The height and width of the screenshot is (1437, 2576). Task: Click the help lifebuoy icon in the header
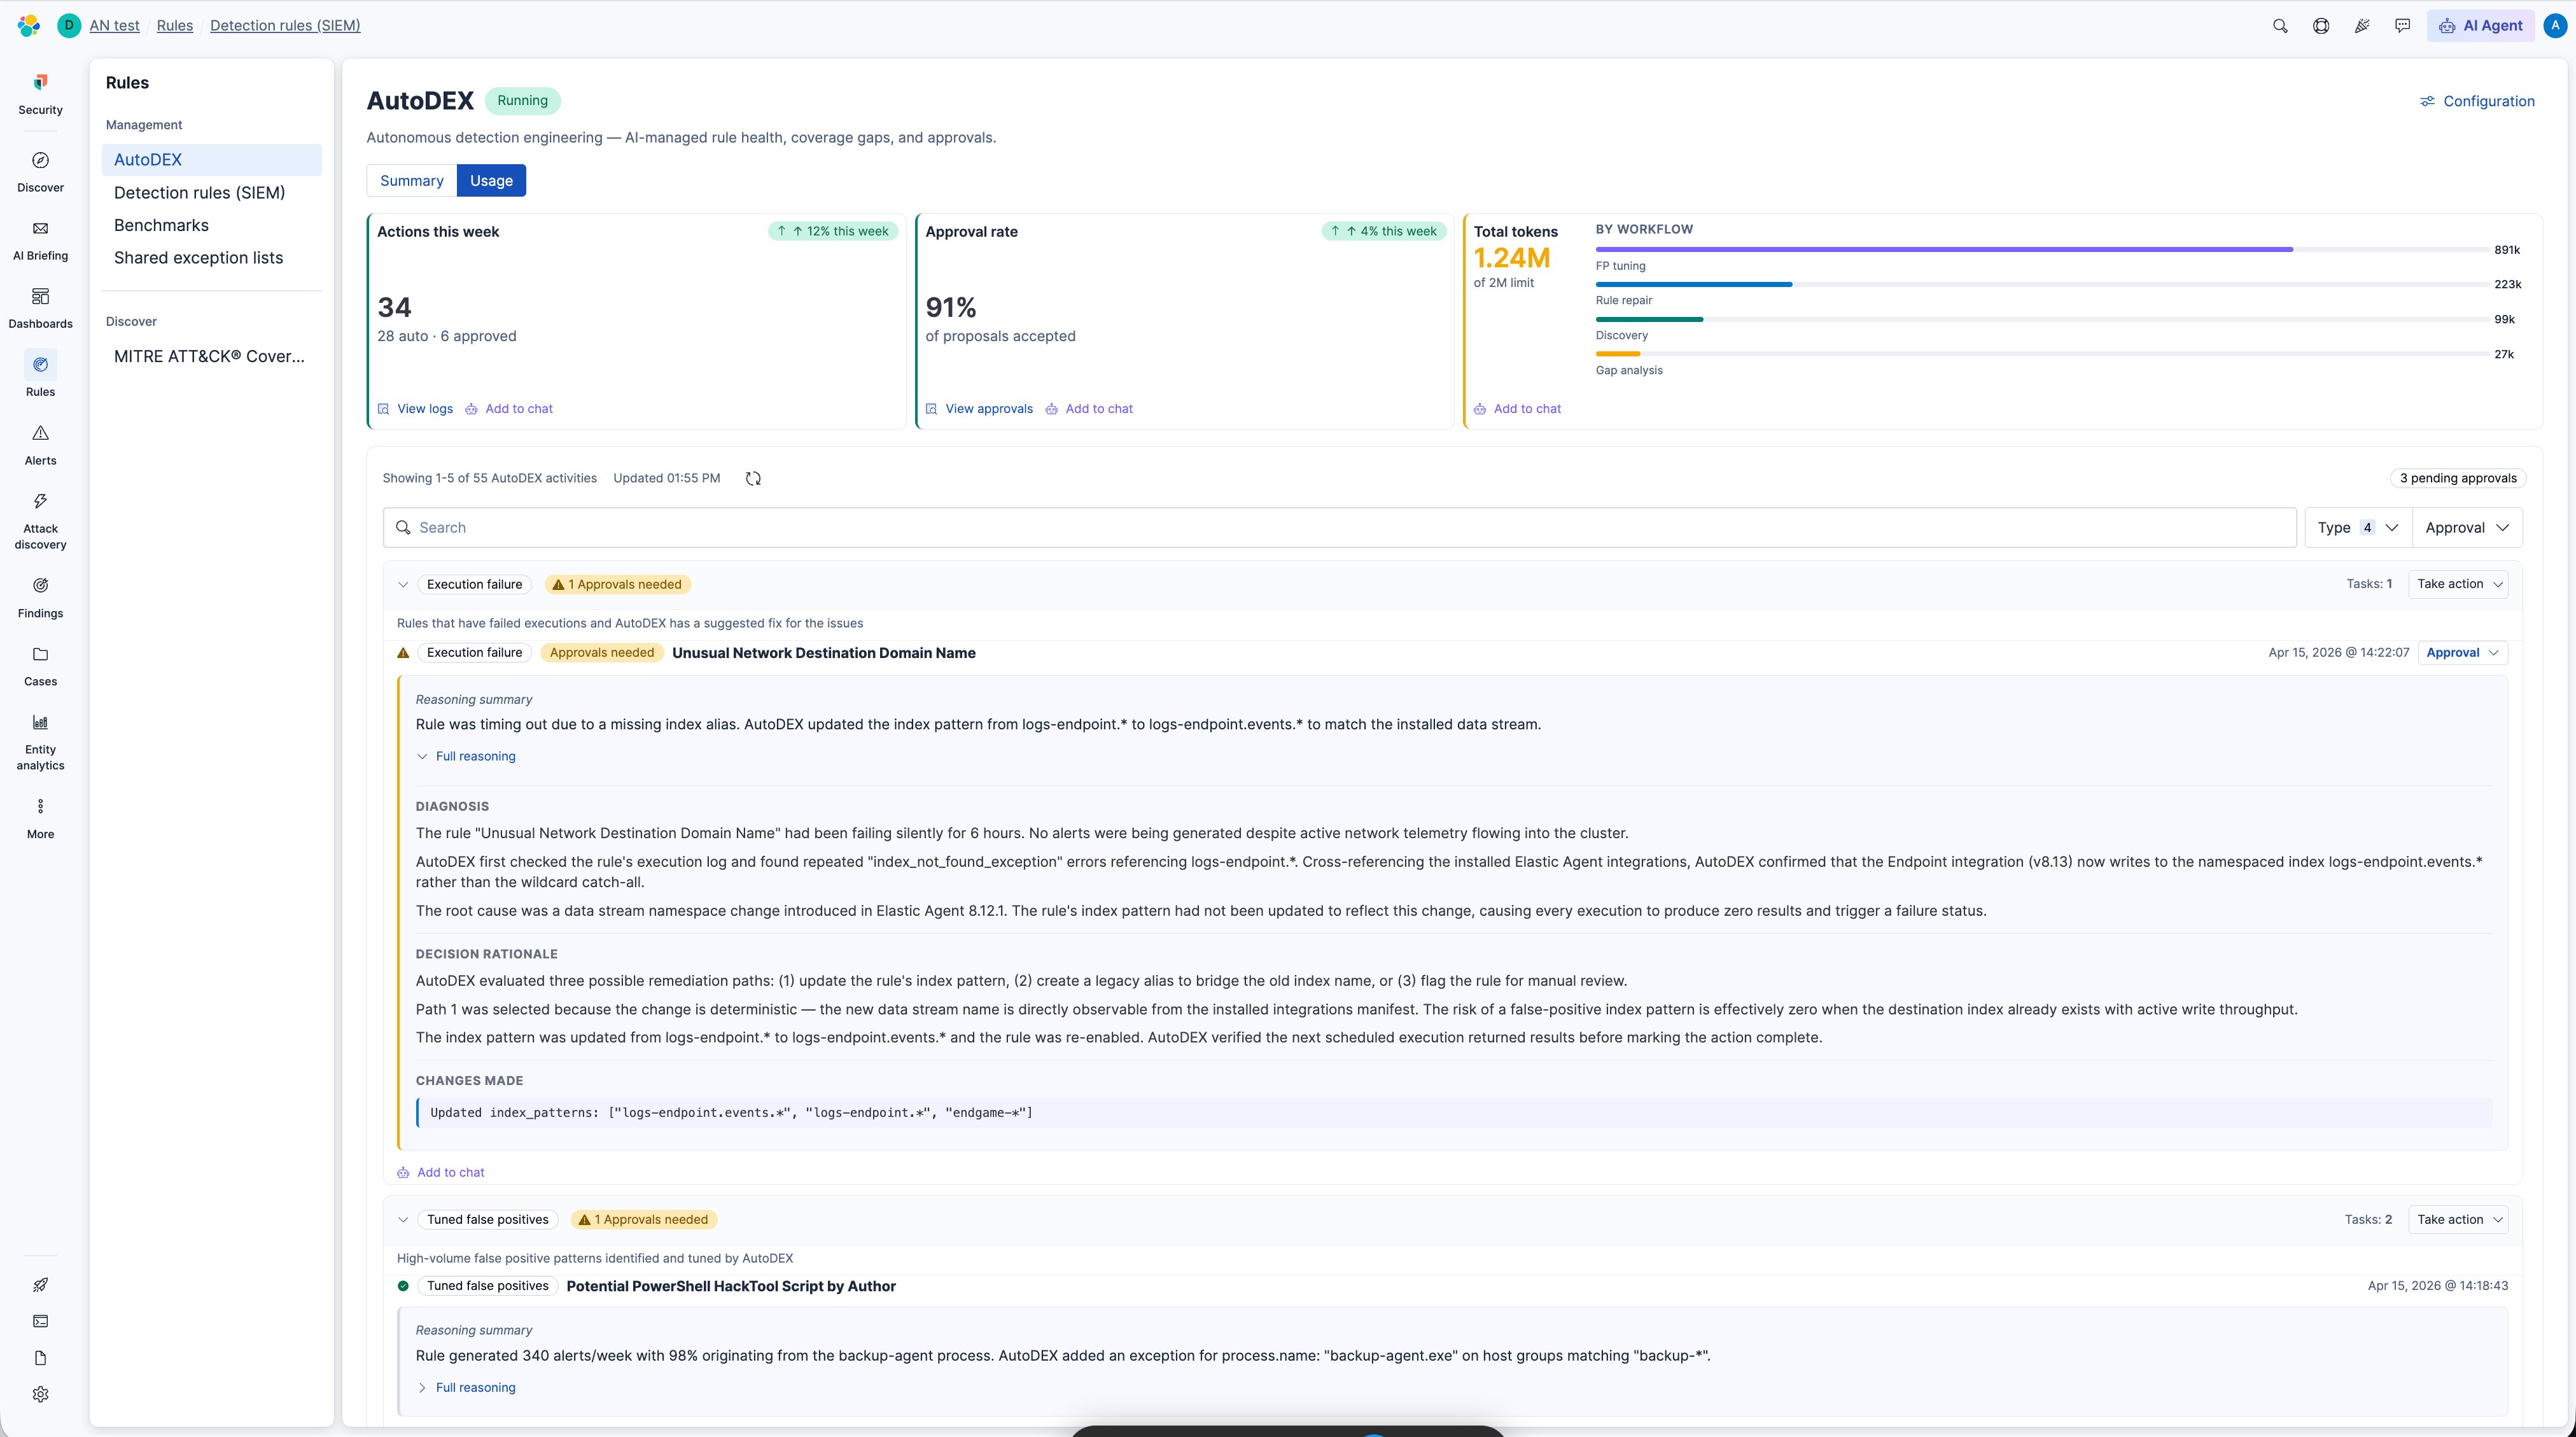click(2321, 26)
